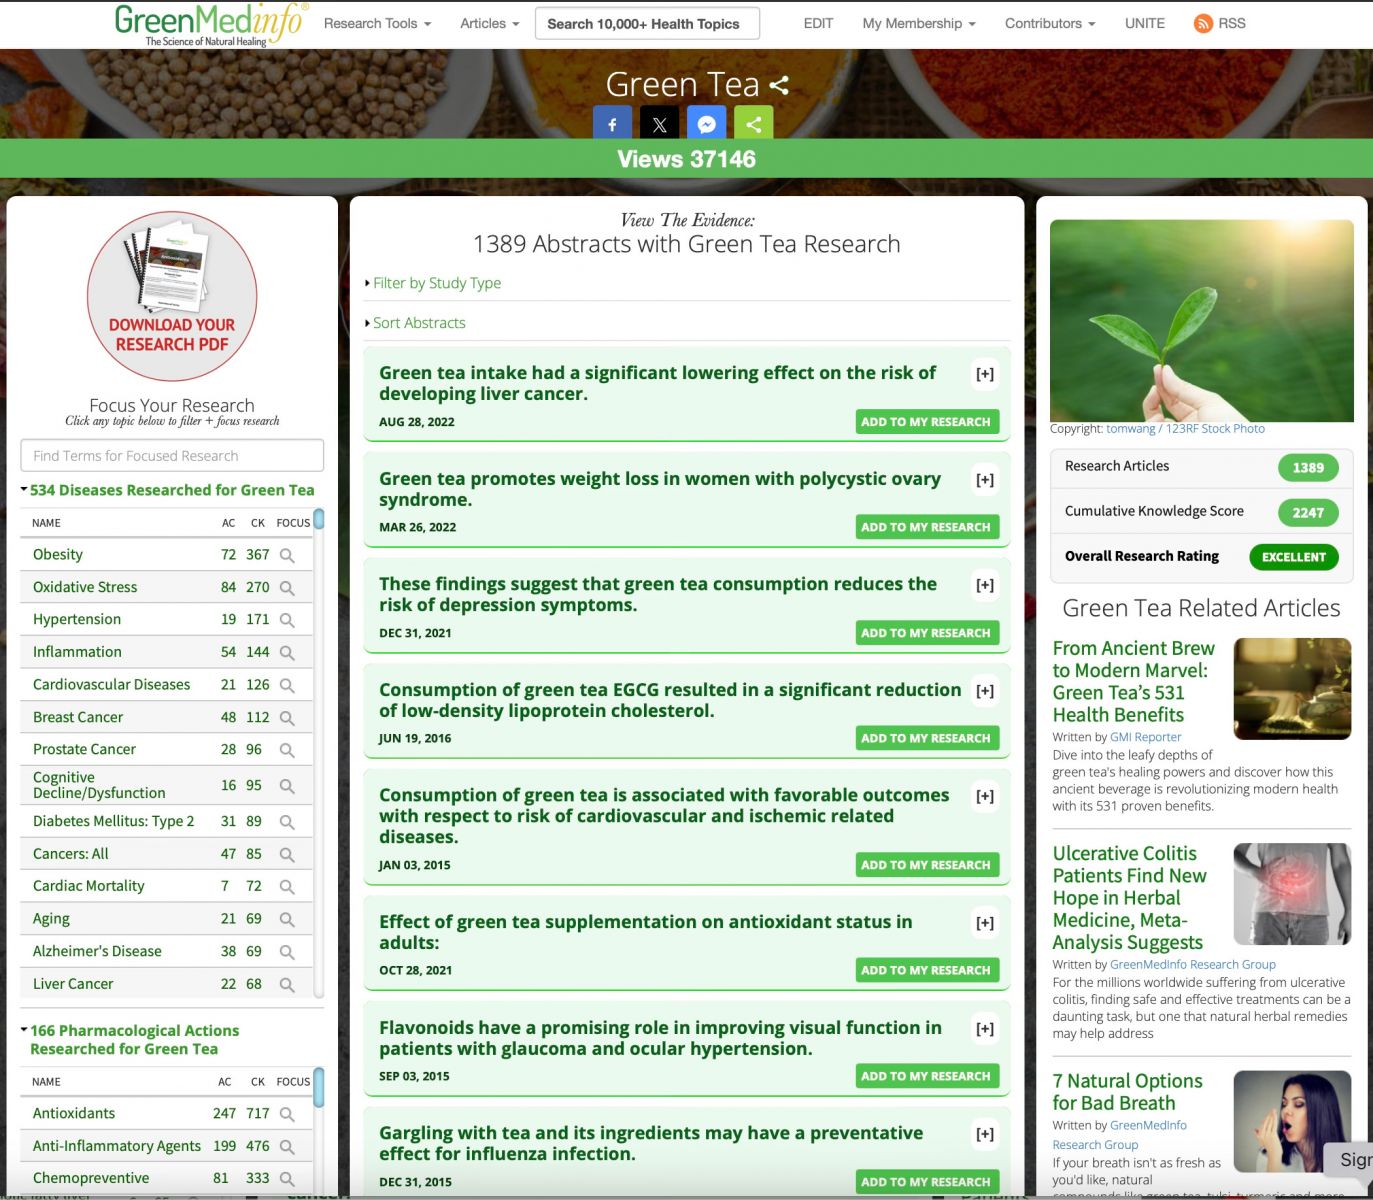Click UNITE in the navigation bar
This screenshot has width=1373, height=1200.
point(1145,23)
